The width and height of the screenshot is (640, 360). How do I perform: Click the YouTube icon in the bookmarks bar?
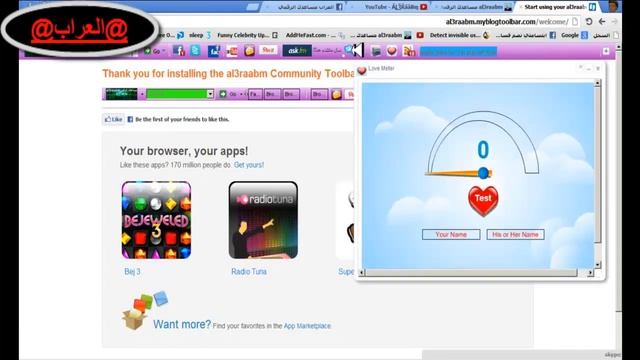tap(420, 36)
